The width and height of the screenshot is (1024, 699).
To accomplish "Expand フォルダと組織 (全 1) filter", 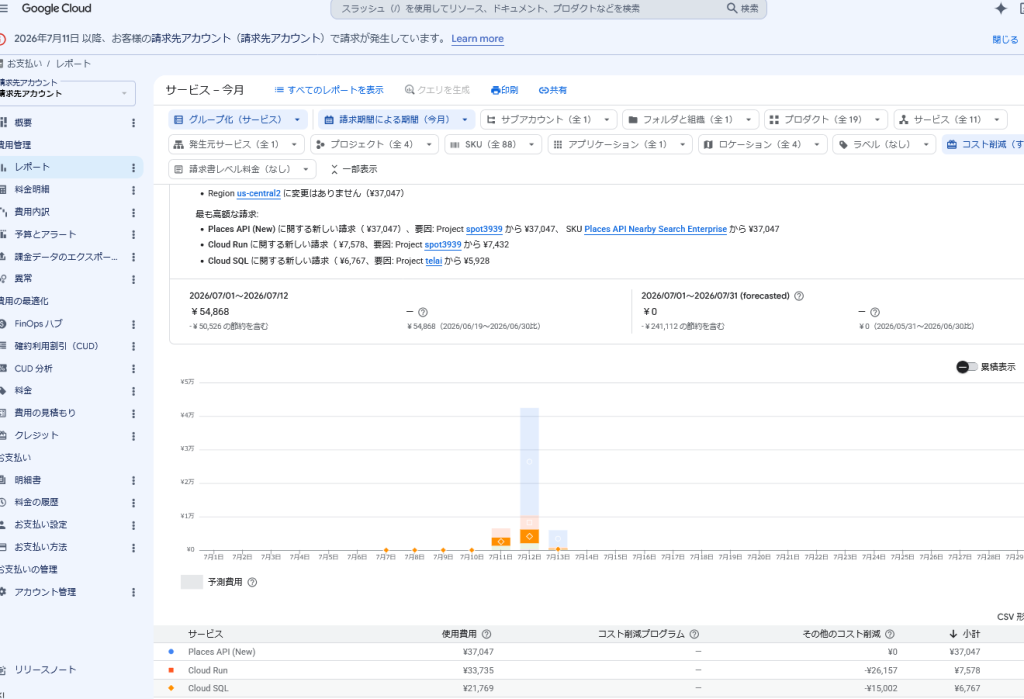I will (x=690, y=120).
